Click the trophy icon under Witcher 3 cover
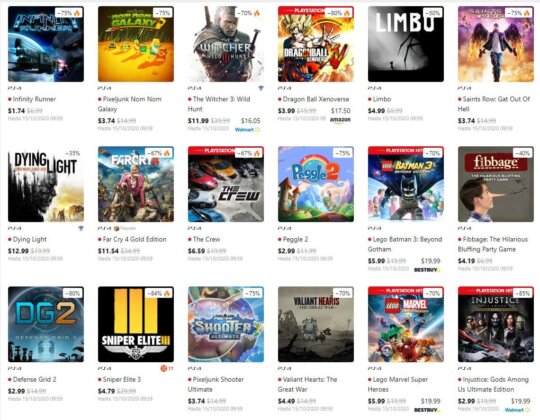540x420 pixels. [x=261, y=88]
